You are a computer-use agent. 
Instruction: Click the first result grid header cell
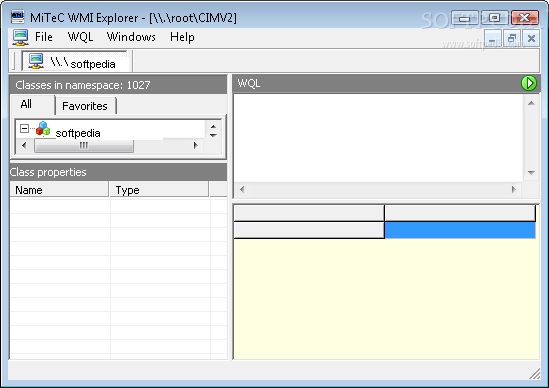tap(309, 213)
